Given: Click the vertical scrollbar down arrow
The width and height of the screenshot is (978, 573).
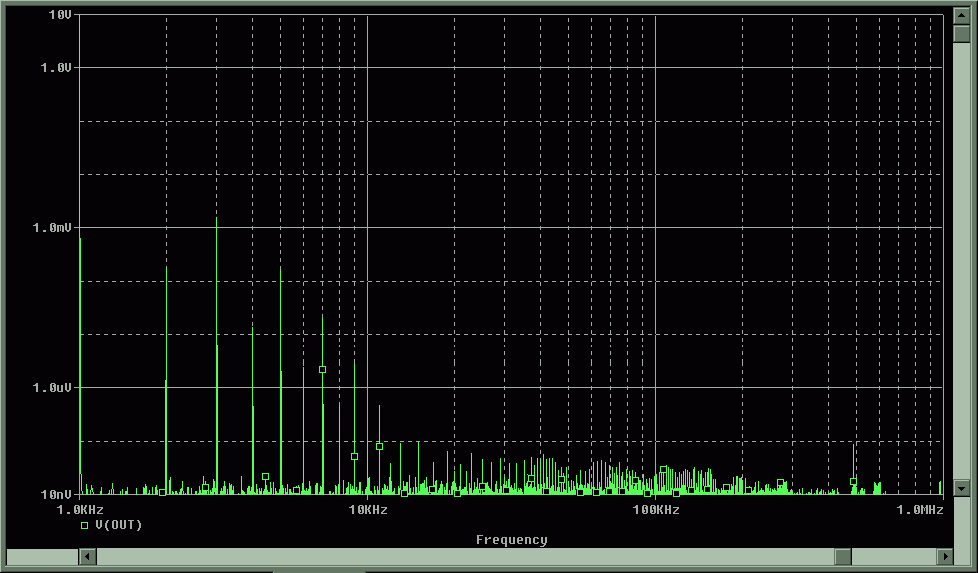Looking at the screenshot, I should tap(961, 488).
